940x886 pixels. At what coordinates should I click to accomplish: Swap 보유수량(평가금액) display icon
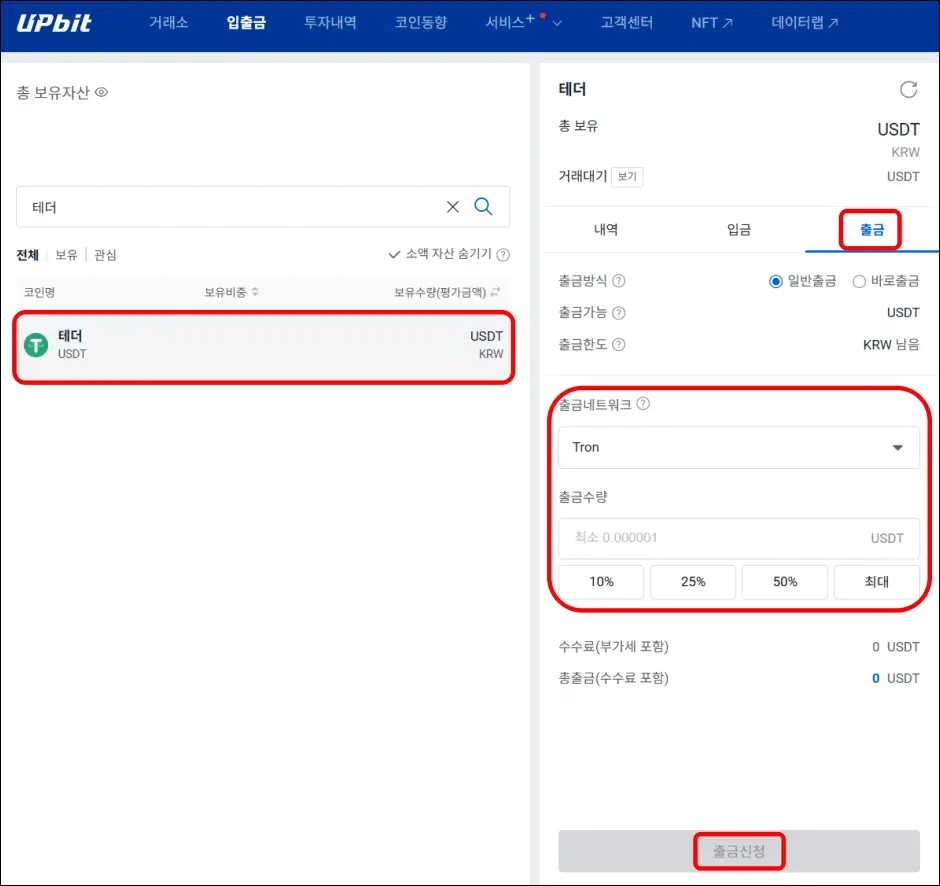(x=495, y=292)
